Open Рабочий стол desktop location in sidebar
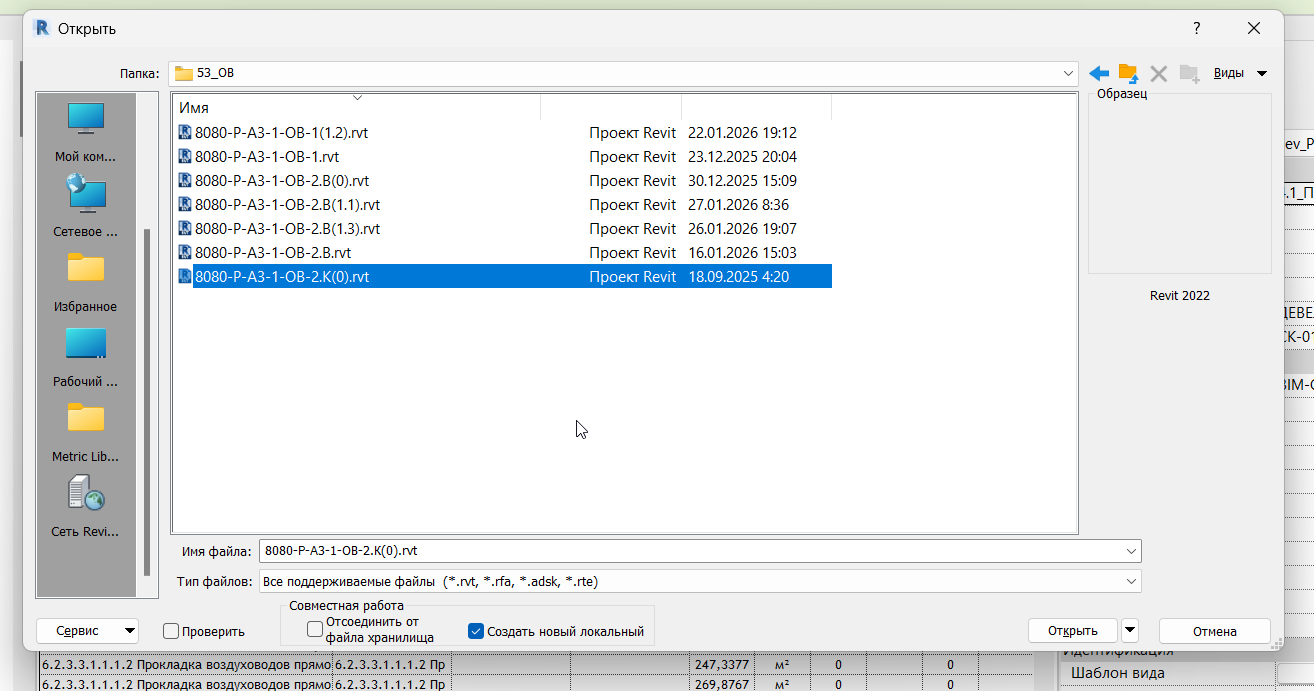This screenshot has width=1314, height=691. click(86, 357)
